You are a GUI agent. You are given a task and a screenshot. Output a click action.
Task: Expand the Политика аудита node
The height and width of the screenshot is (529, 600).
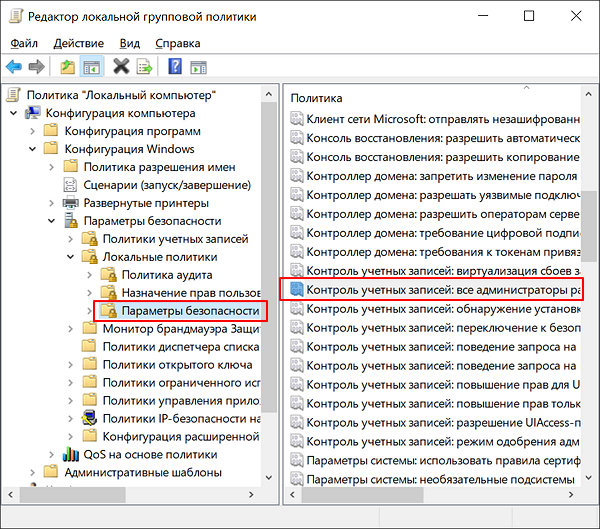click(x=90, y=275)
